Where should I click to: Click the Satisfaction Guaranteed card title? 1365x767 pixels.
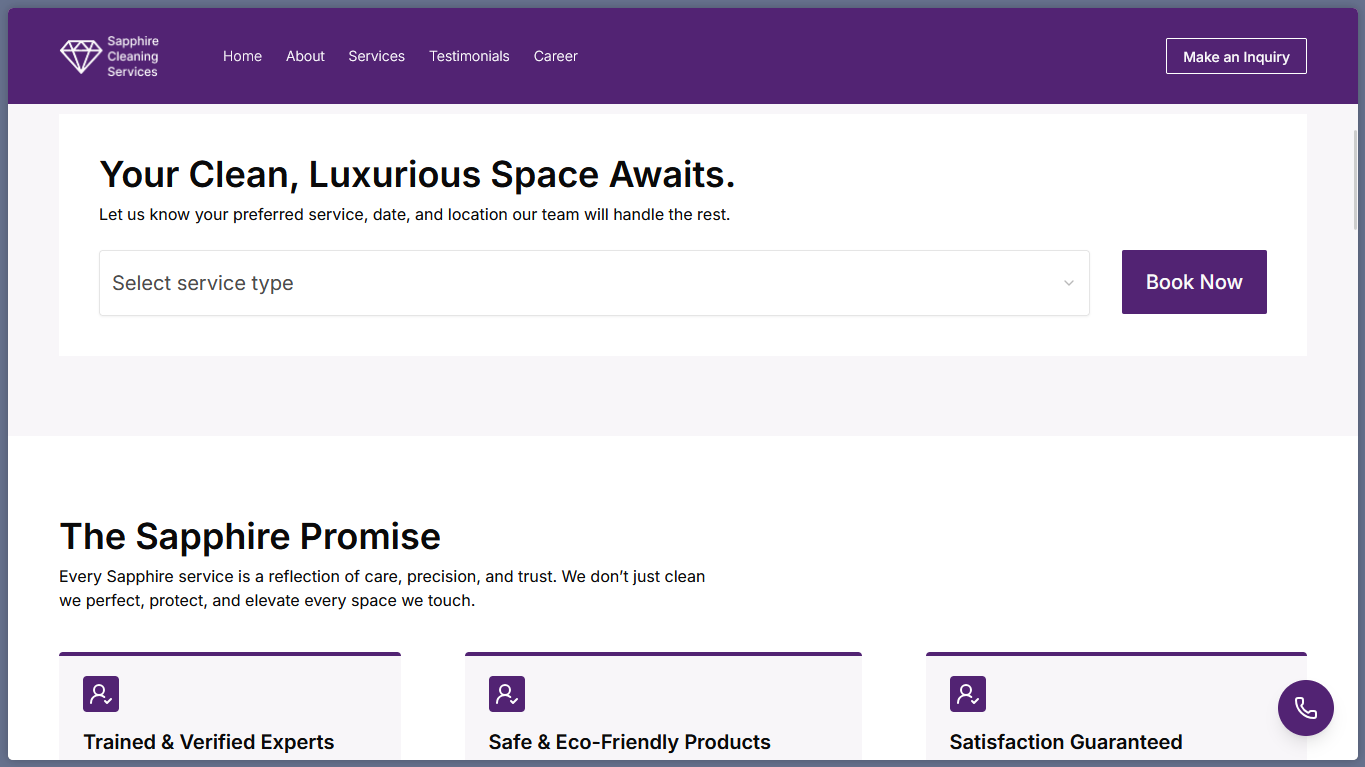point(1065,742)
